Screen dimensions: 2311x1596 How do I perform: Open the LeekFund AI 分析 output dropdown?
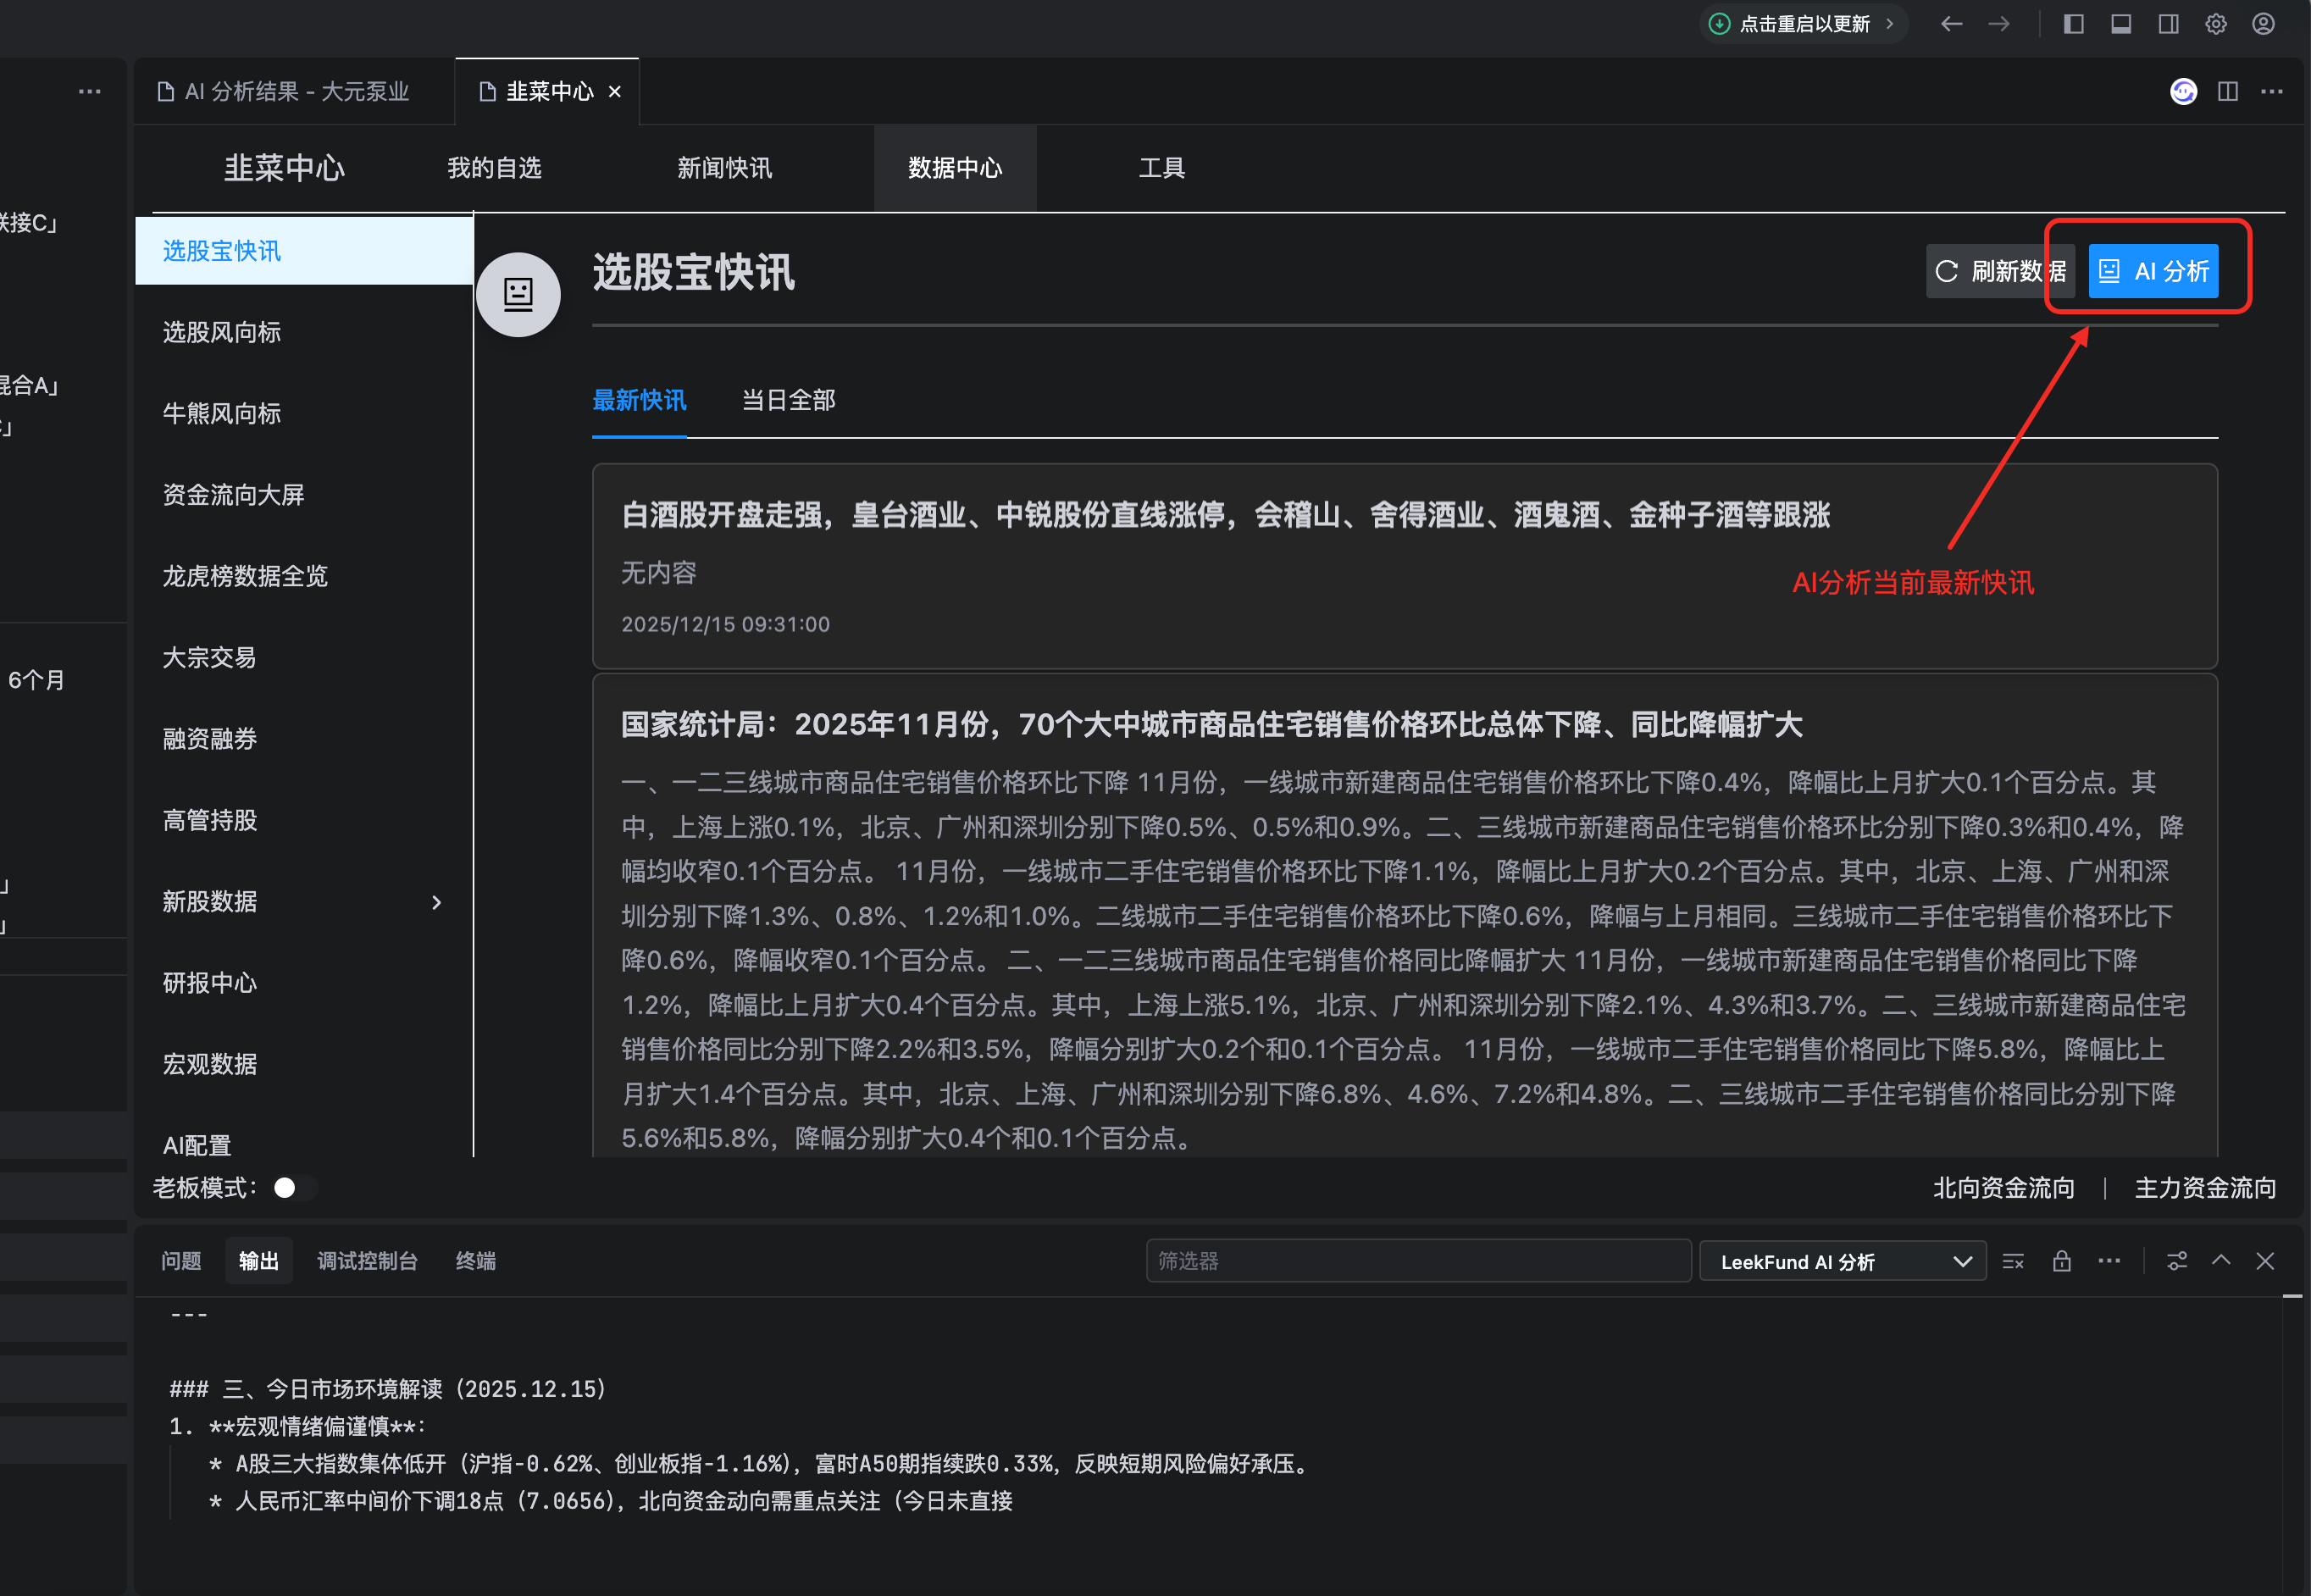coord(1842,1261)
